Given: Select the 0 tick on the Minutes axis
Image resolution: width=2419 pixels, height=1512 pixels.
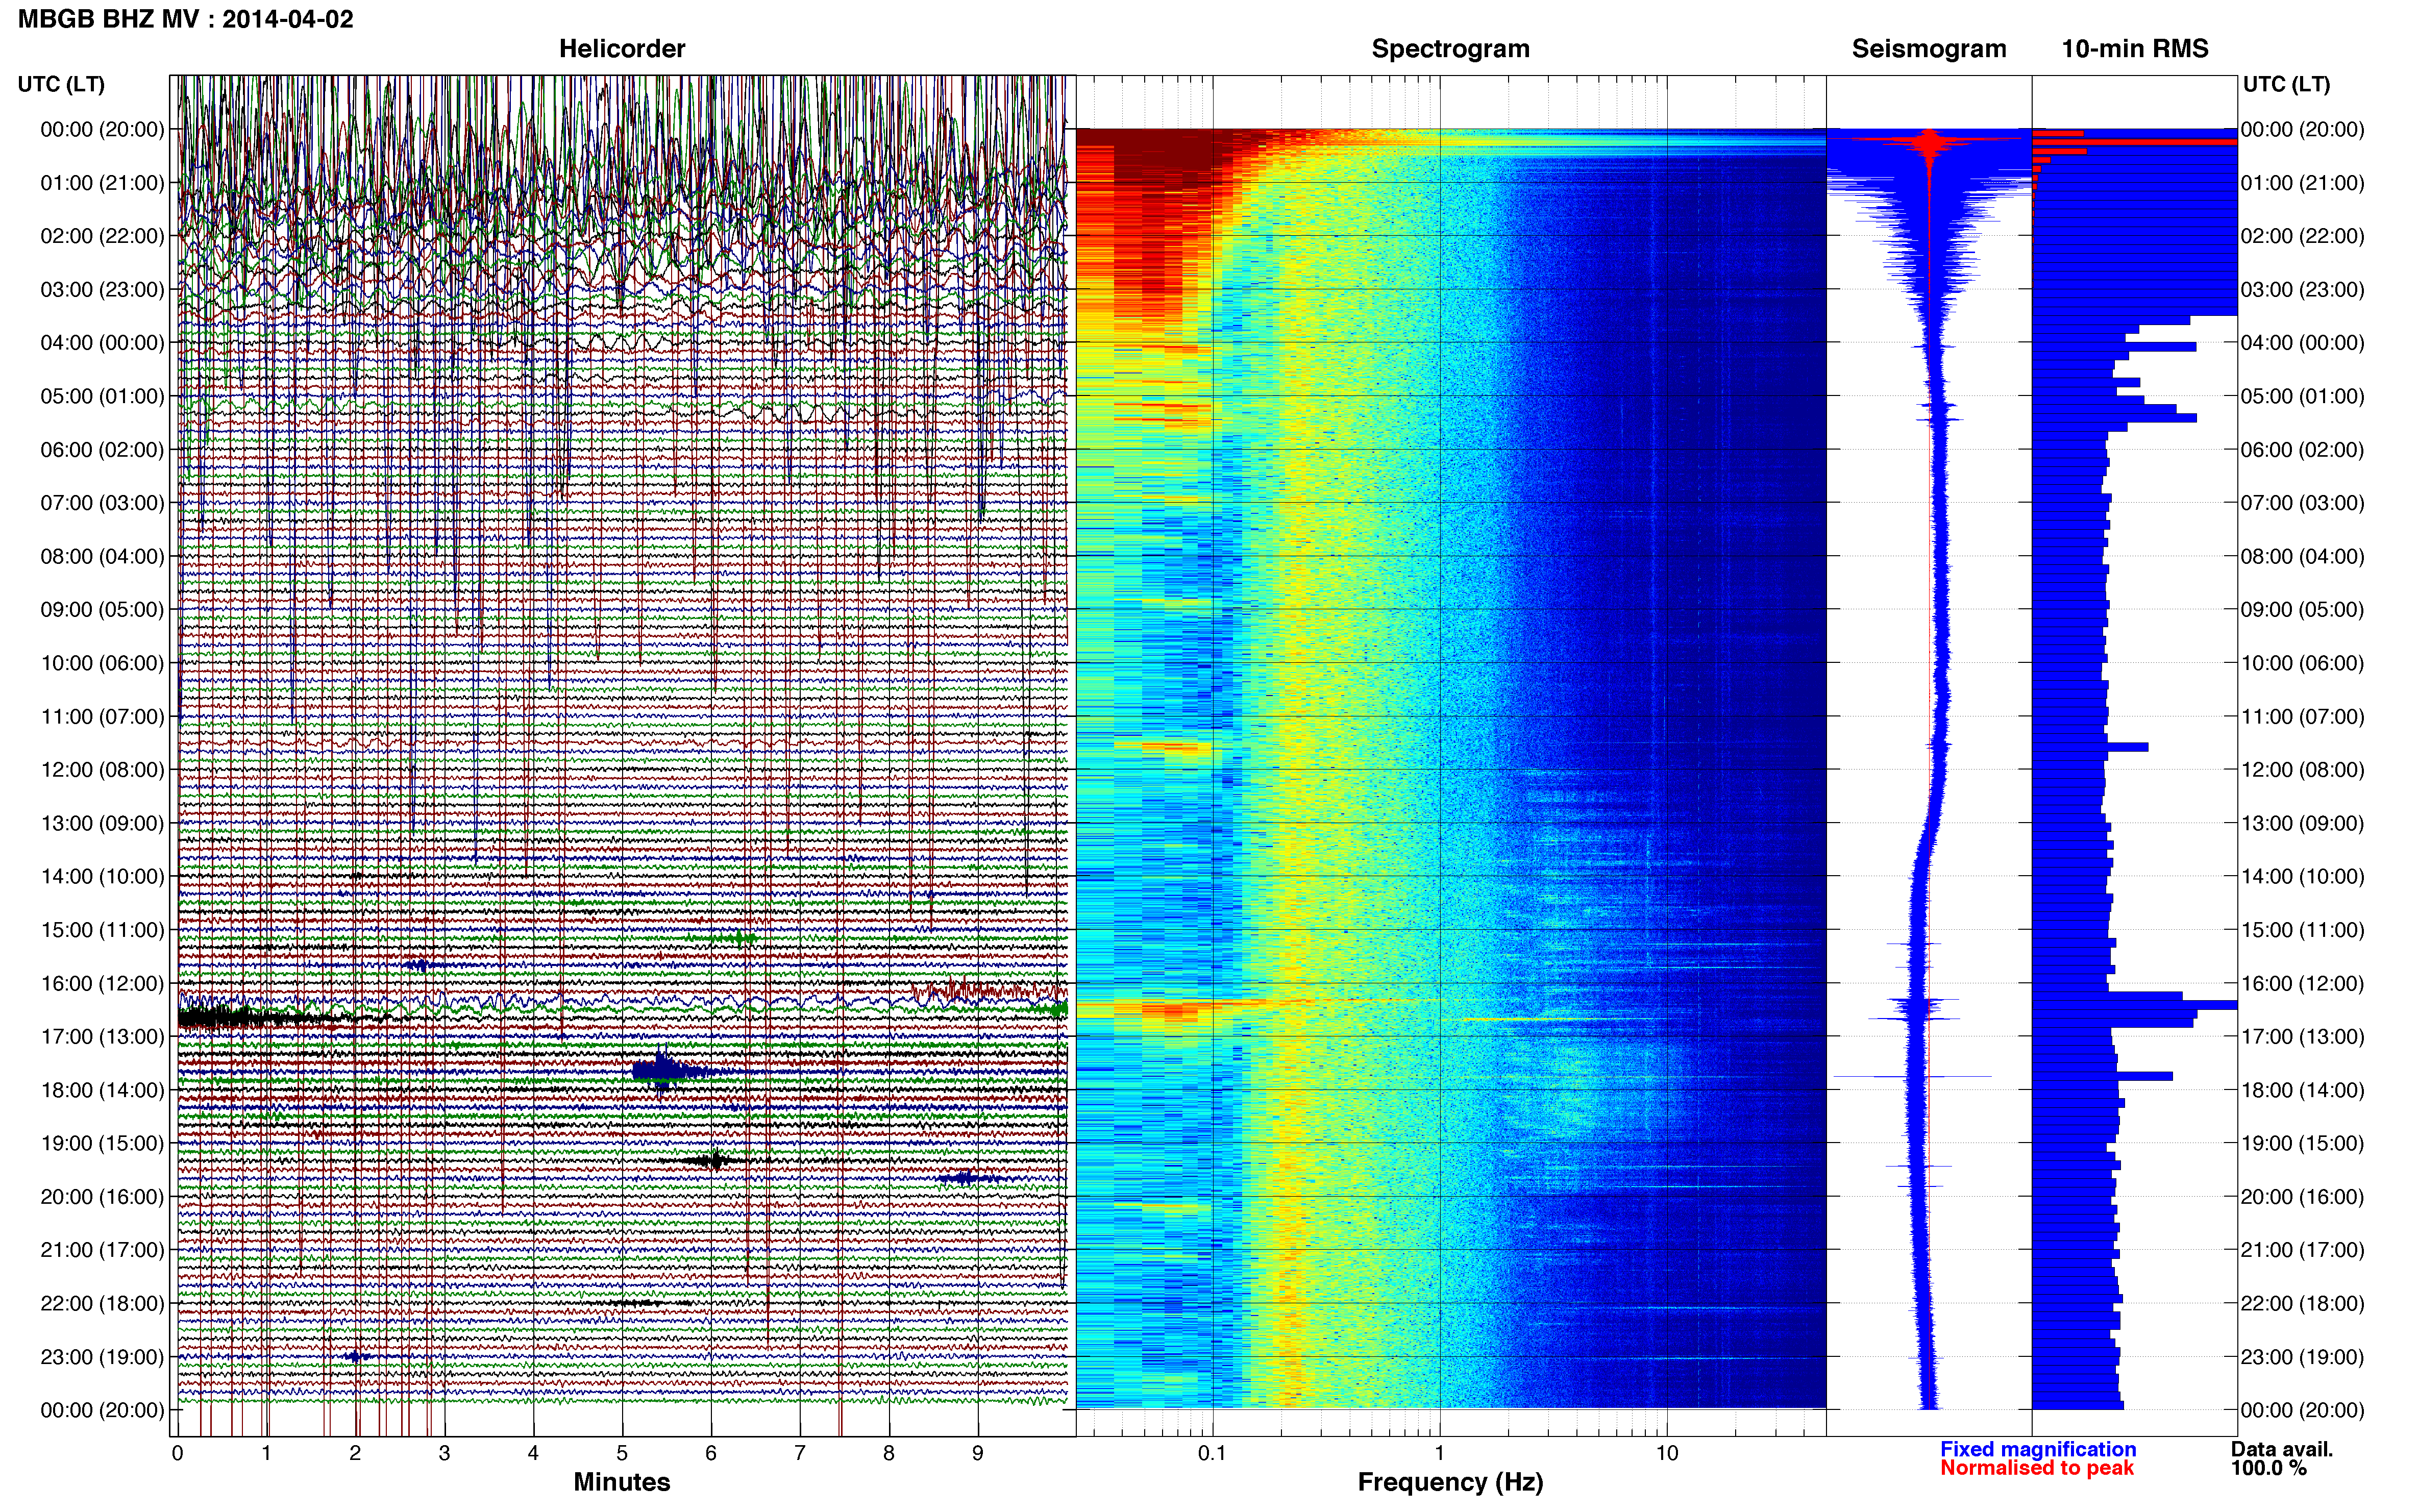Looking at the screenshot, I should [177, 1453].
